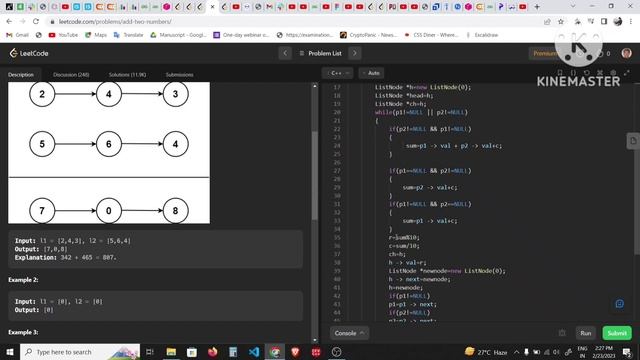Click the description panel scrollbar

(x=314, y=176)
